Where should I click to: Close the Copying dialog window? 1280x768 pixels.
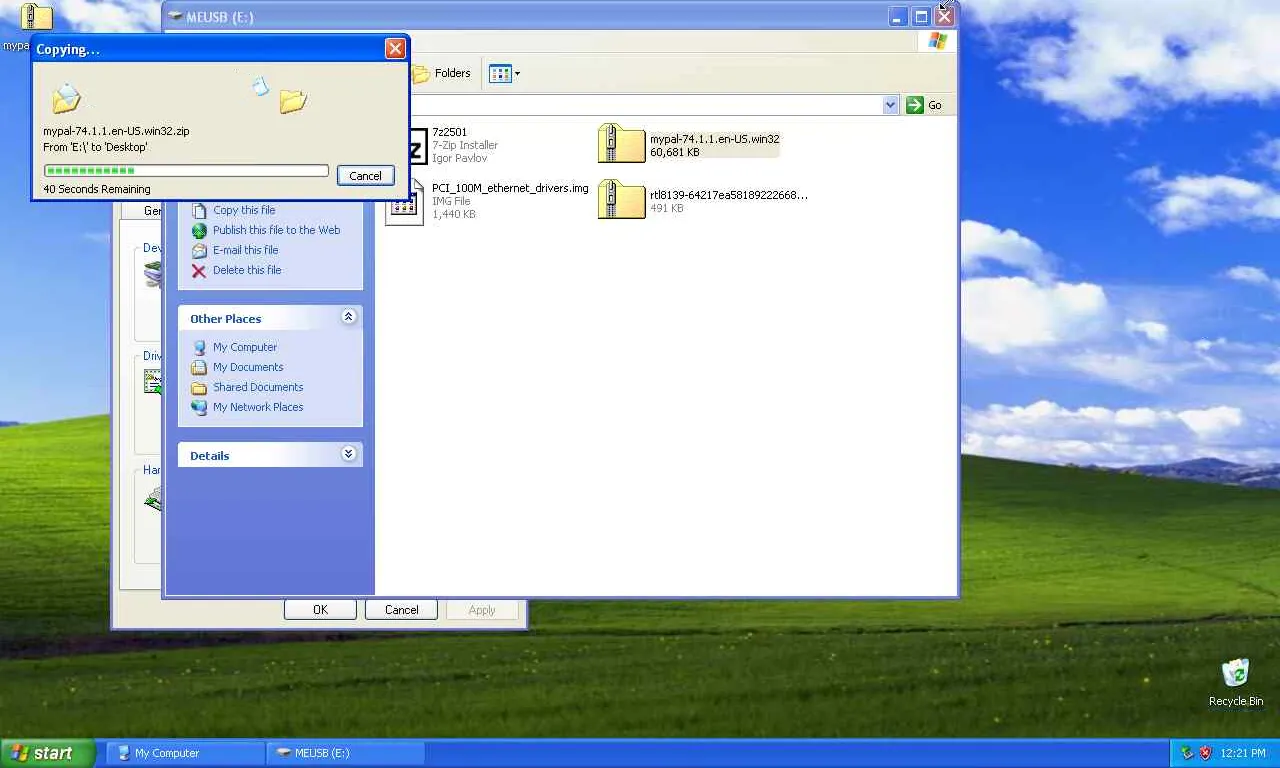pyautogui.click(x=396, y=48)
